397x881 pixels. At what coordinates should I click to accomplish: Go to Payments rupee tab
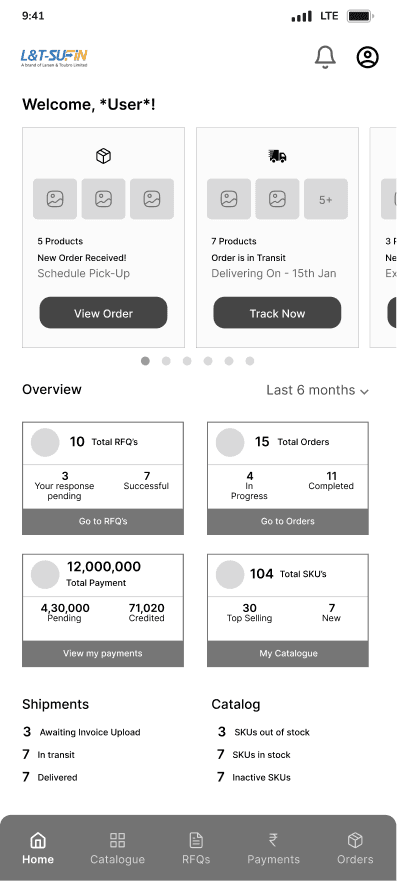coord(273,849)
